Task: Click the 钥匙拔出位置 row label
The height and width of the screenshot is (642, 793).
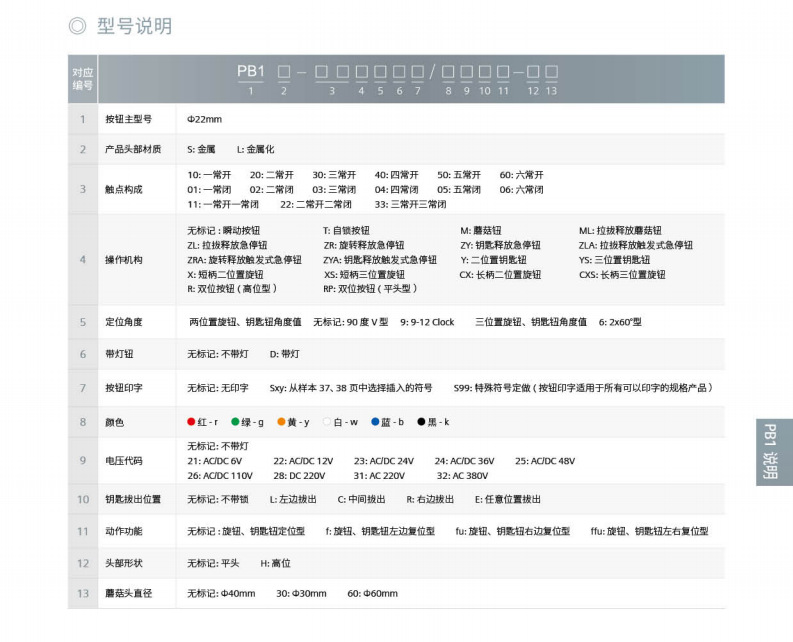Action: coord(133,499)
